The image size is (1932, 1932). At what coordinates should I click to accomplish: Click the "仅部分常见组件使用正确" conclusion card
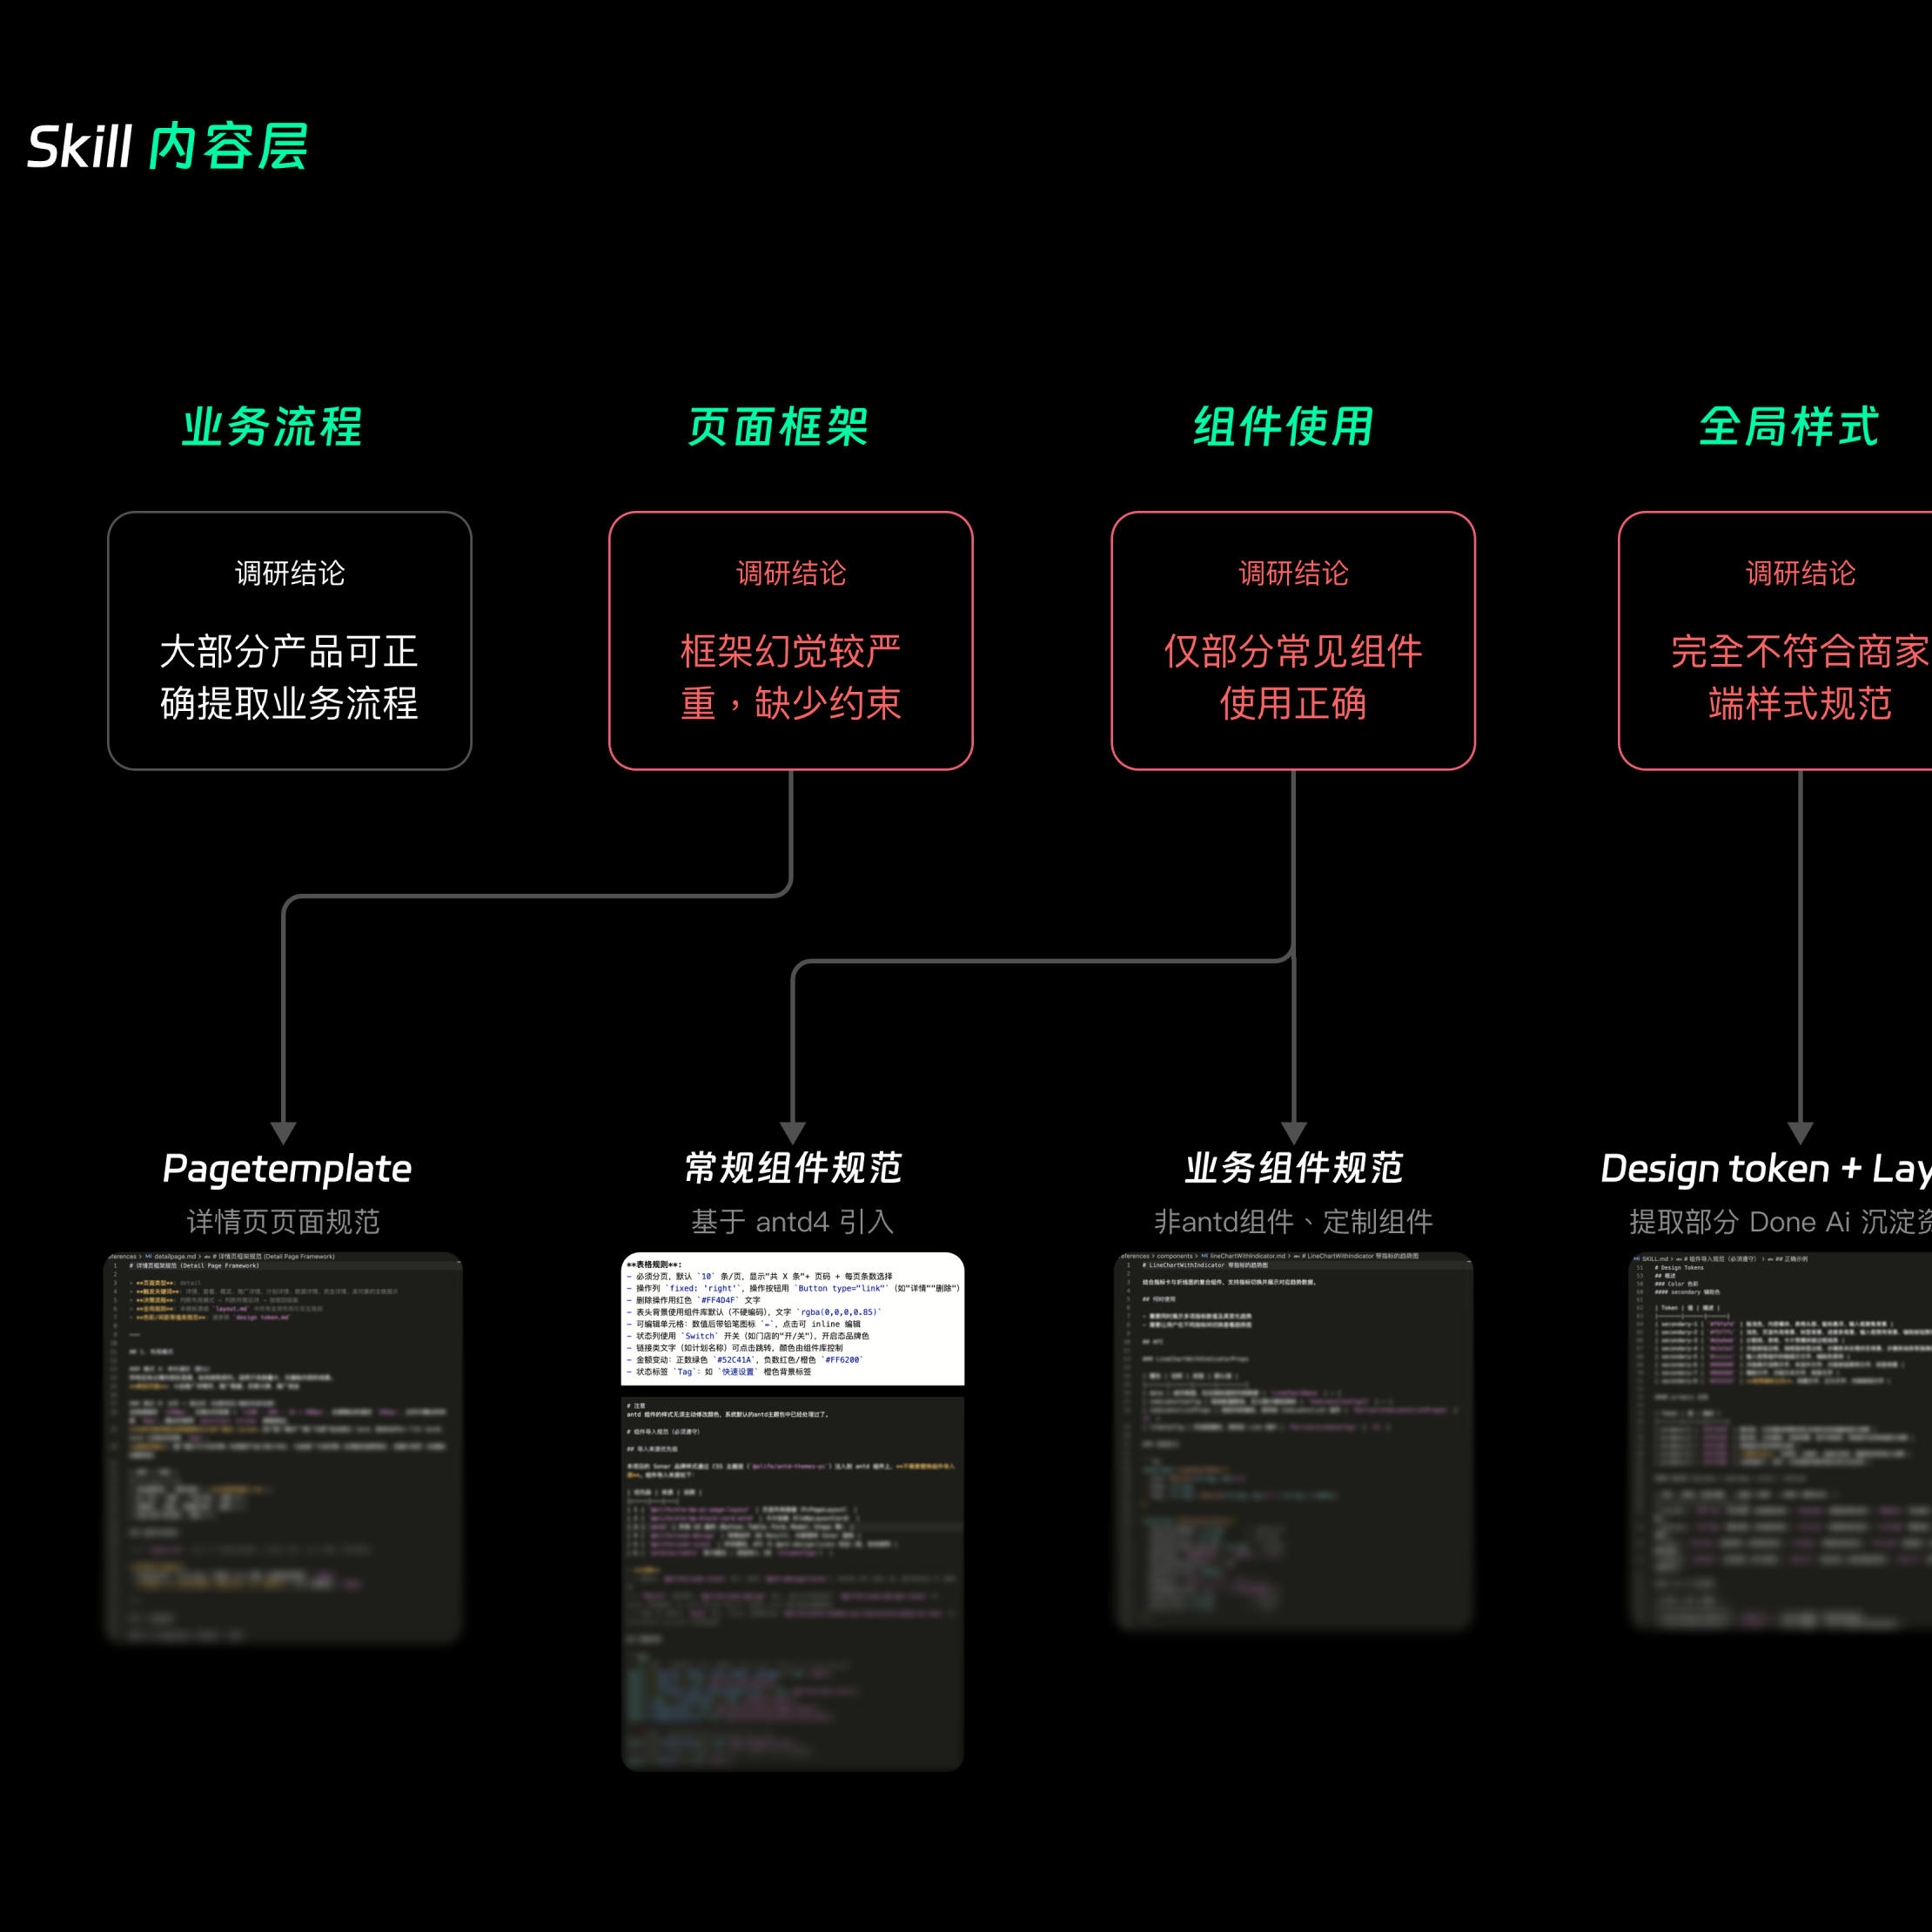tap(1293, 641)
